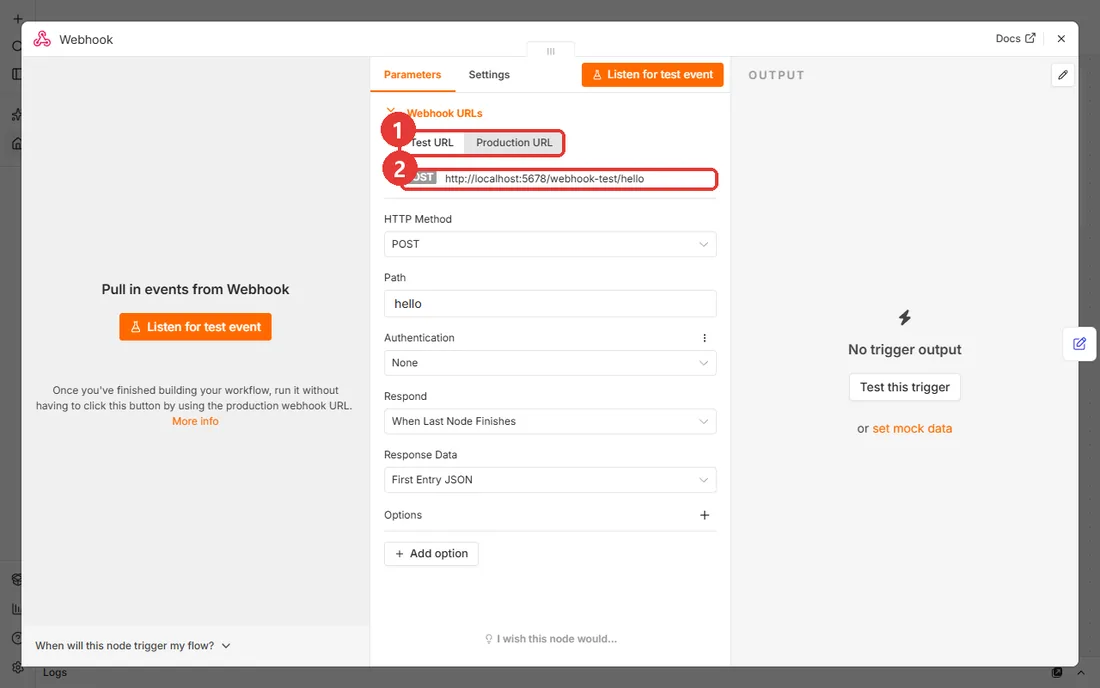Click the Path input field containing hello
This screenshot has width=1100, height=688.
tap(550, 304)
